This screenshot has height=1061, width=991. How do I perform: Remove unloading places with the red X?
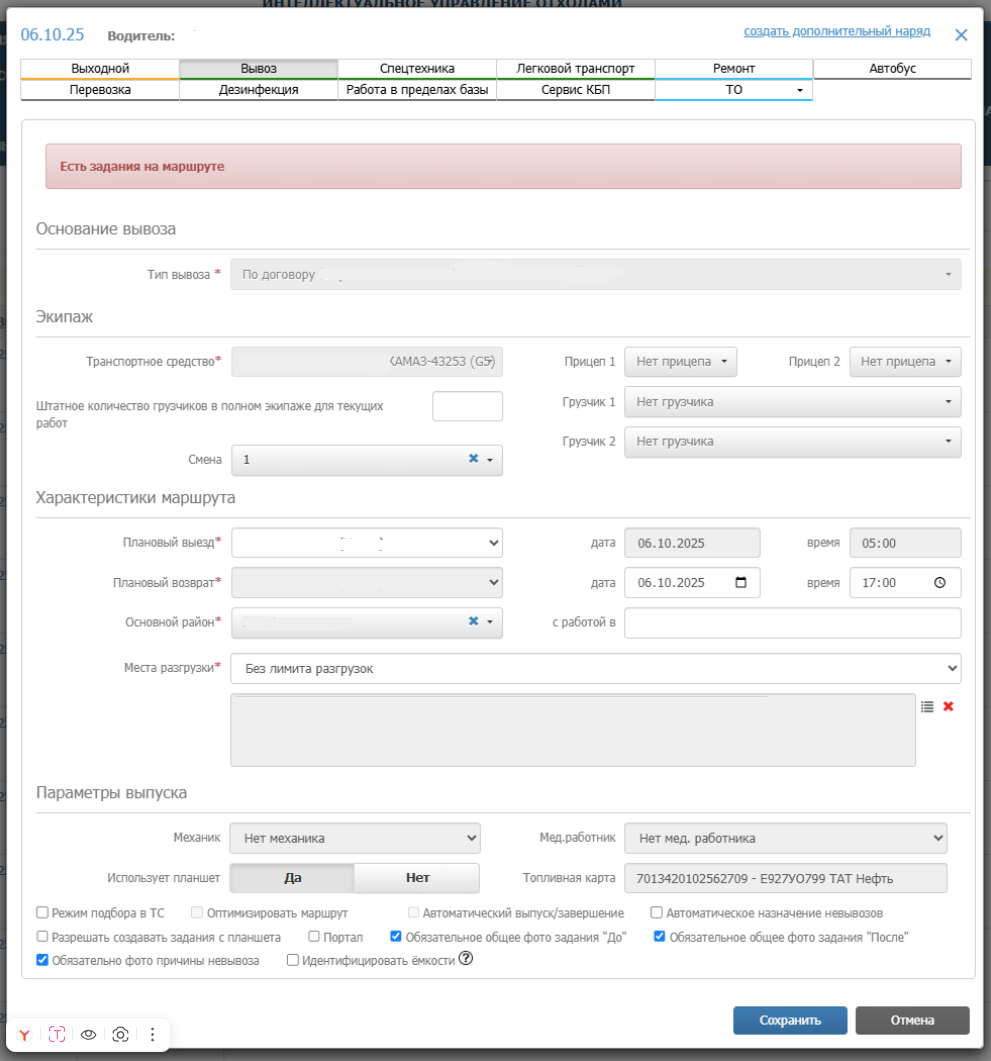click(x=948, y=706)
